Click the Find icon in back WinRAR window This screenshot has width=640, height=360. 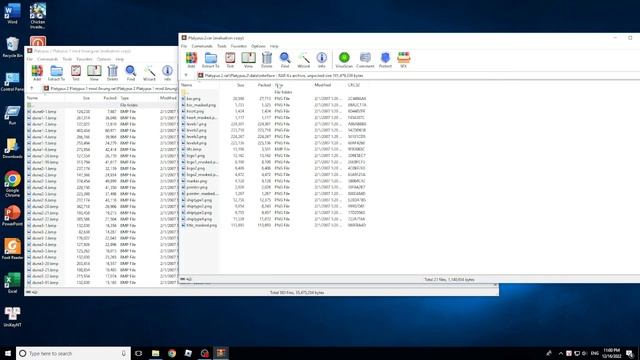(131, 73)
